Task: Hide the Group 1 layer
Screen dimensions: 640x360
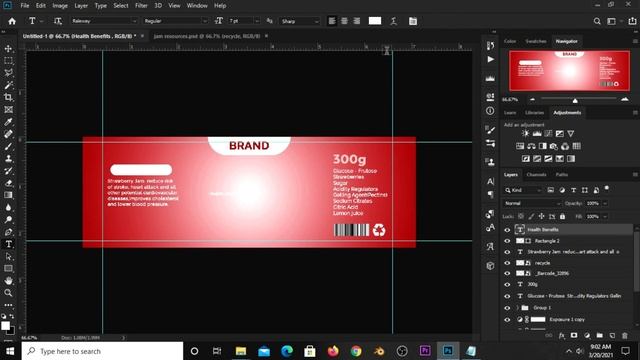Action: pyautogui.click(x=507, y=308)
